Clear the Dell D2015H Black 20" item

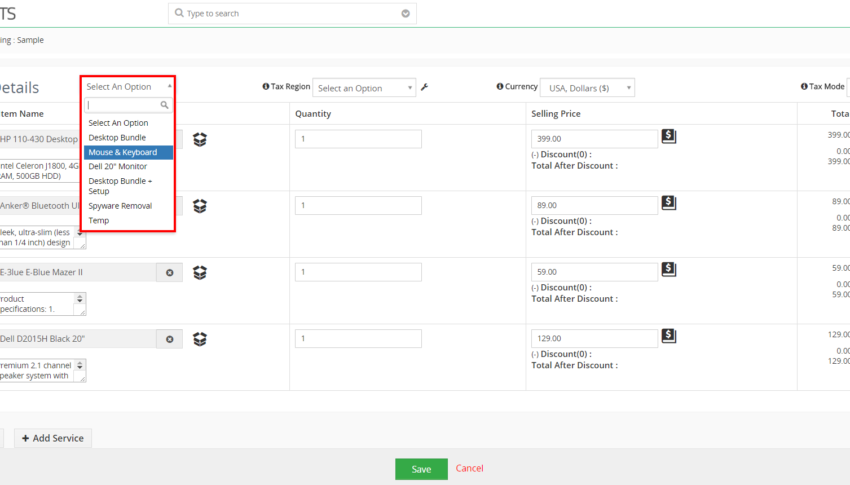tap(170, 339)
